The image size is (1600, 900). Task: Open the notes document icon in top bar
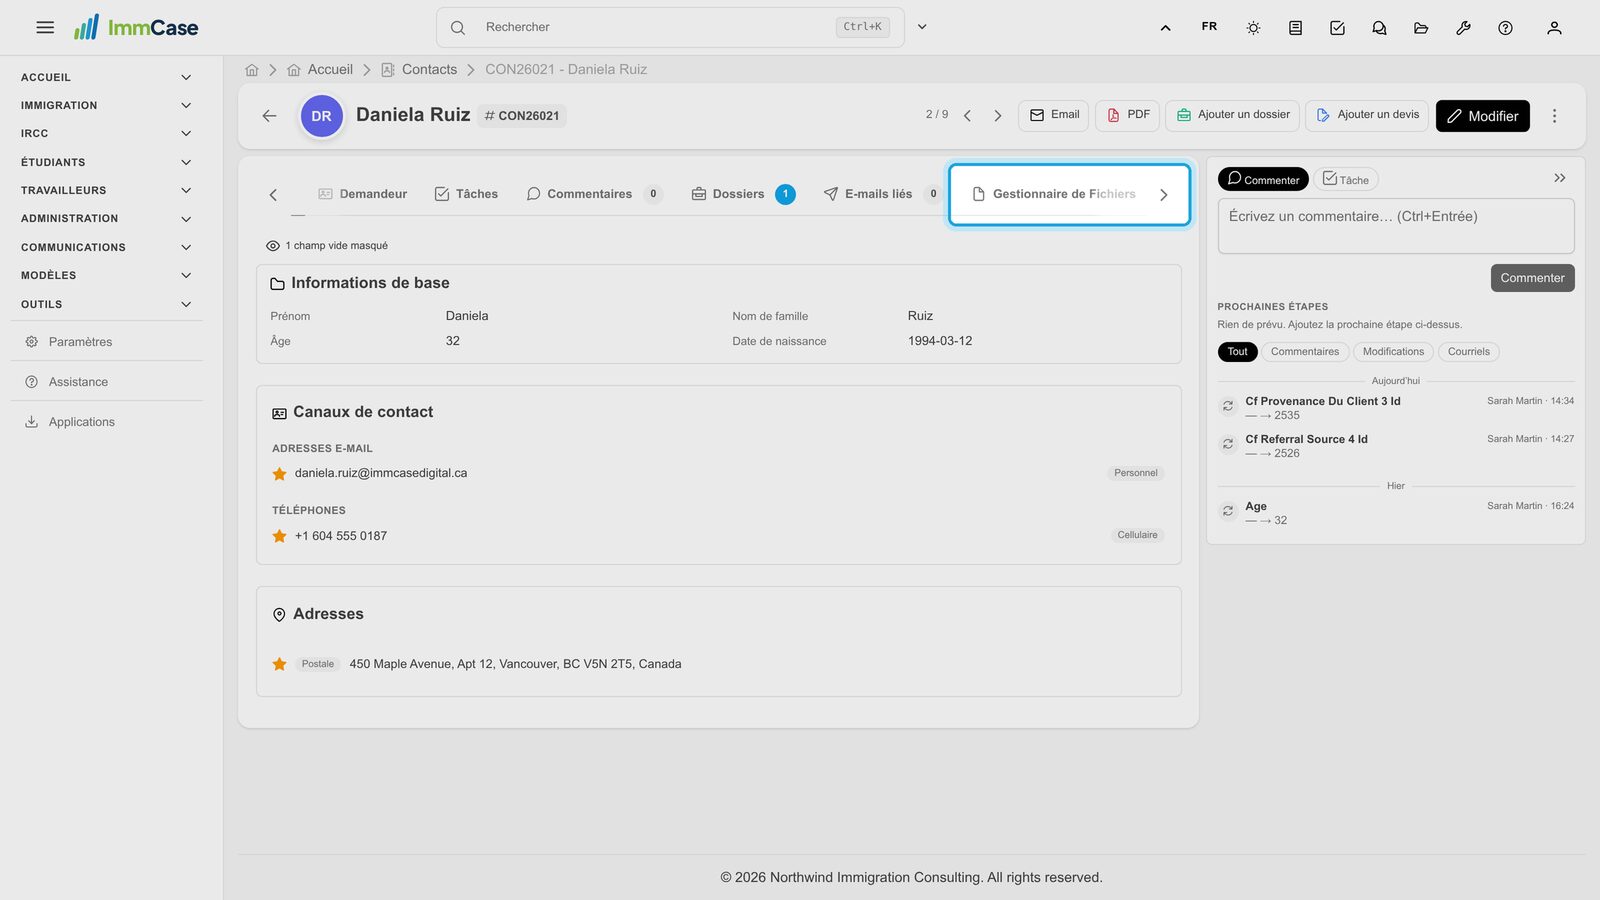[1295, 28]
